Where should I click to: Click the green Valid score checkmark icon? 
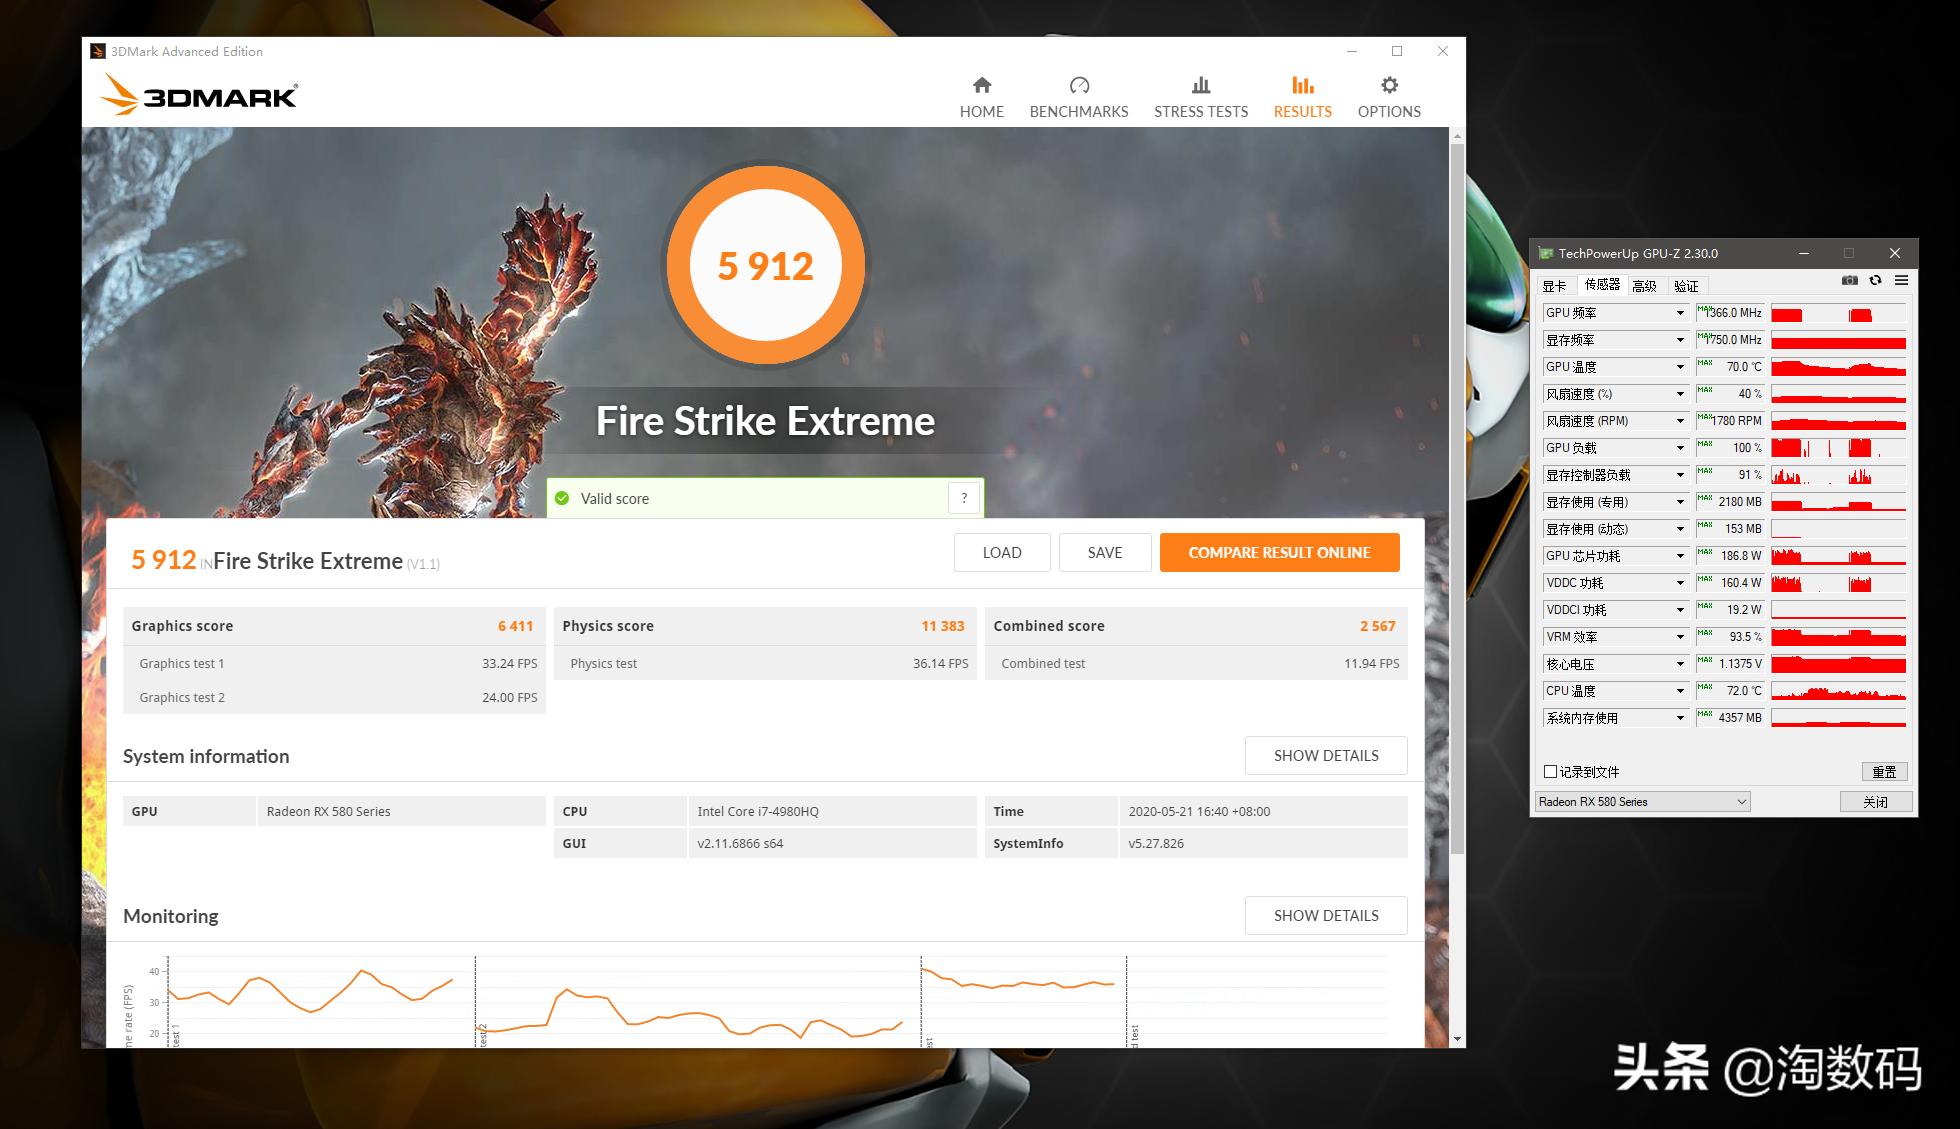coord(562,498)
